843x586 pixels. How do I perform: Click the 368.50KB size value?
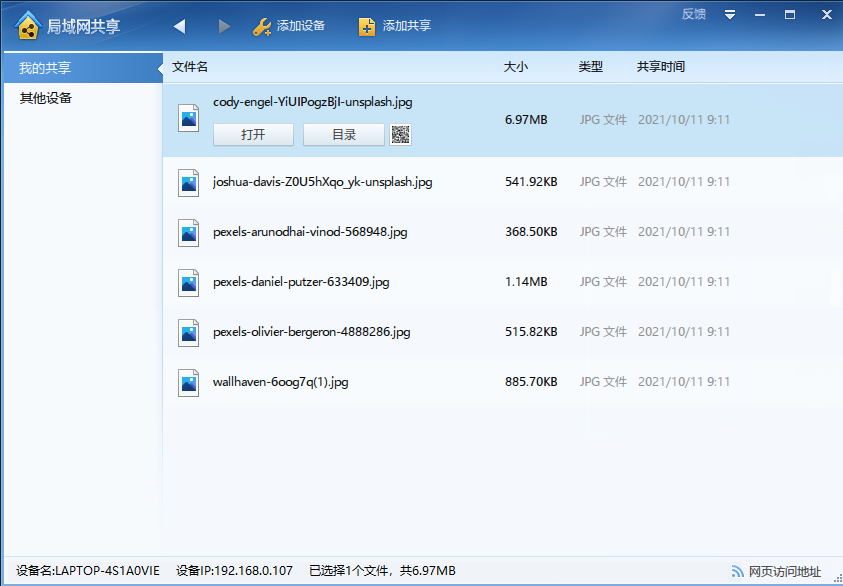pos(531,232)
